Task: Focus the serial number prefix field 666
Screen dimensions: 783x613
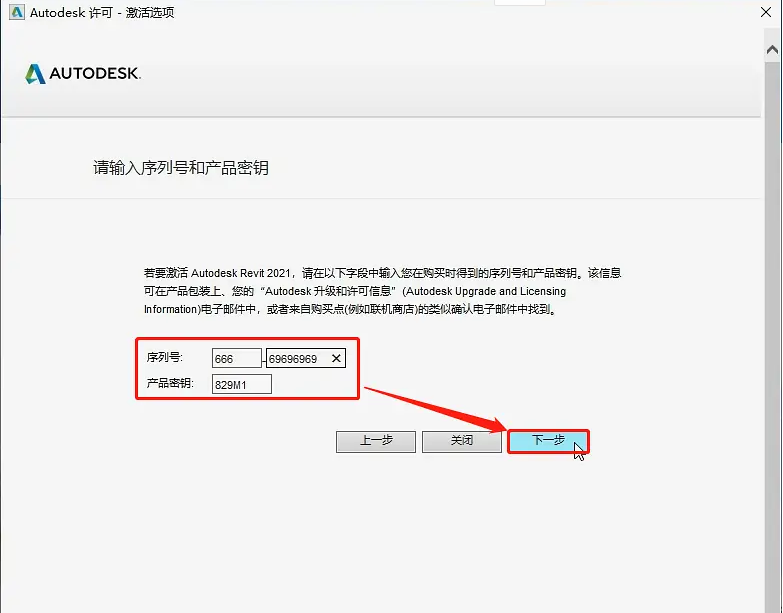Action: [237, 358]
